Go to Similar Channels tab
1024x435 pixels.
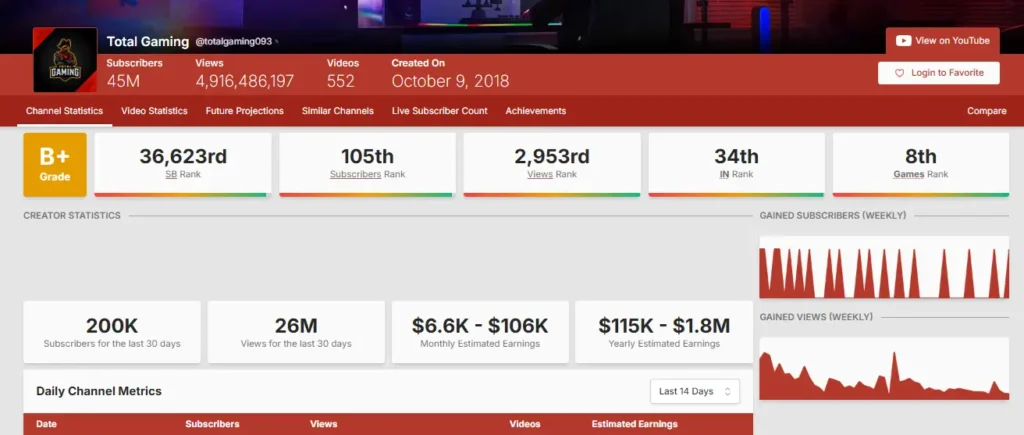[x=338, y=111]
